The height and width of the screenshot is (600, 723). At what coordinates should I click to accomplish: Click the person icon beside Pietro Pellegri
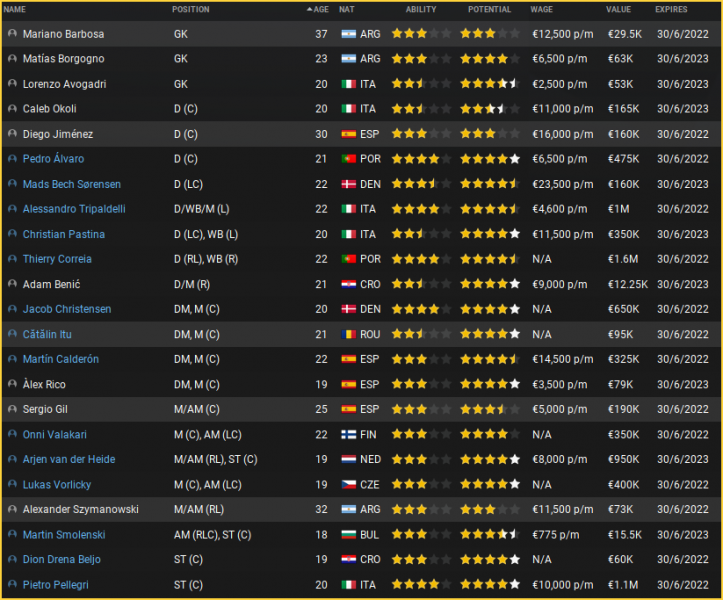click(x=12, y=584)
